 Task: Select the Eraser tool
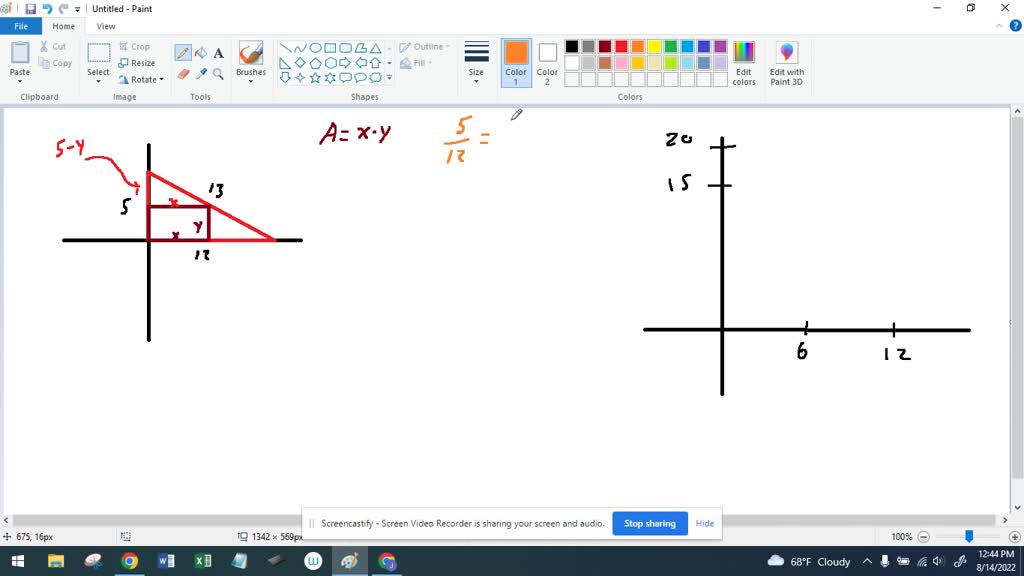point(184,72)
